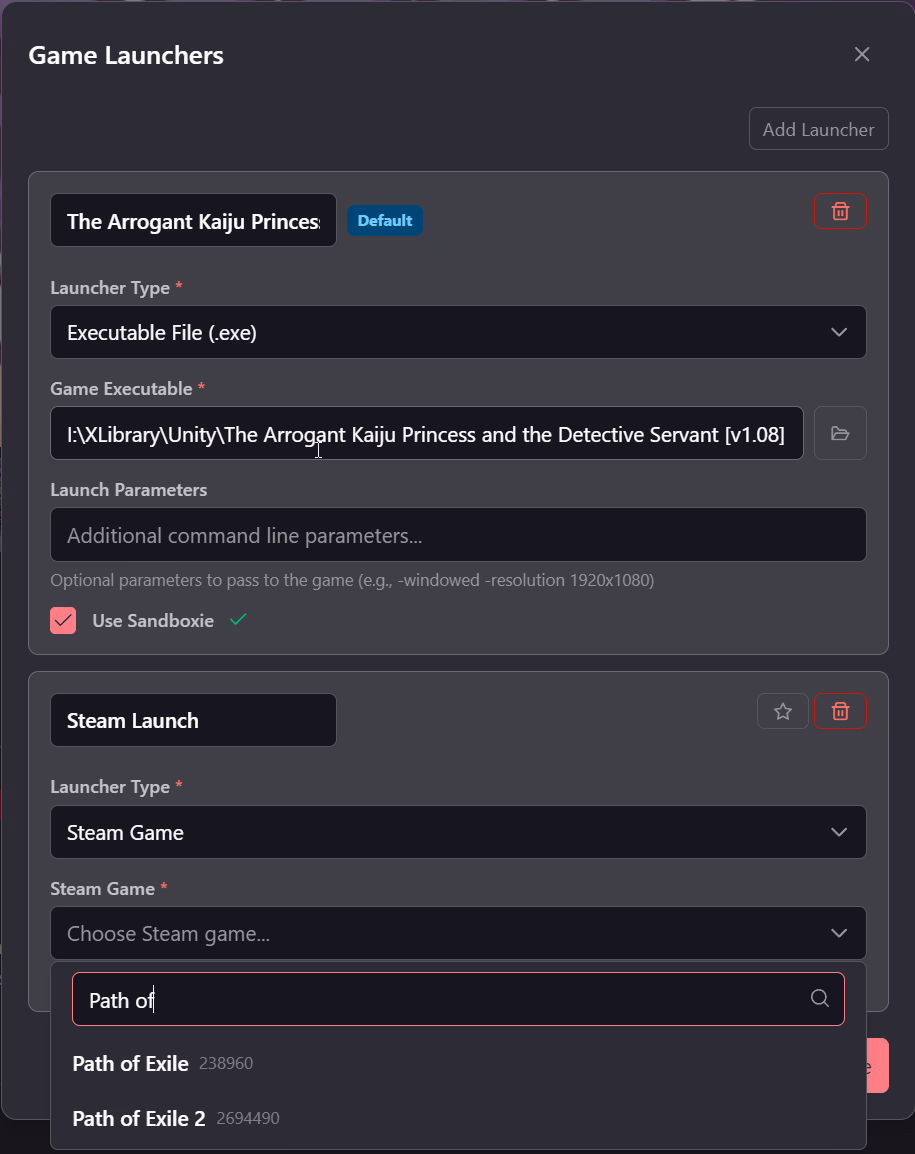This screenshot has height=1154, width=915.
Task: Delete the Steam Launch launcher via trash icon
Action: coord(840,711)
